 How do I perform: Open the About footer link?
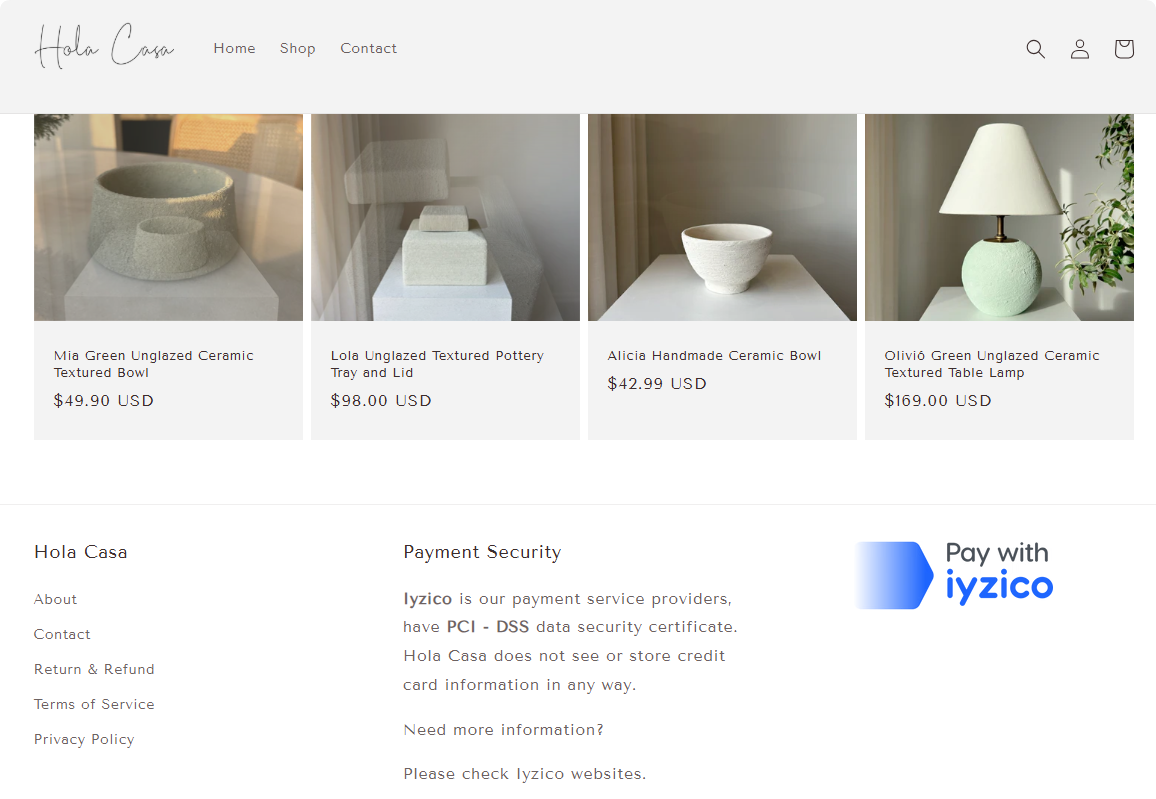pos(55,599)
